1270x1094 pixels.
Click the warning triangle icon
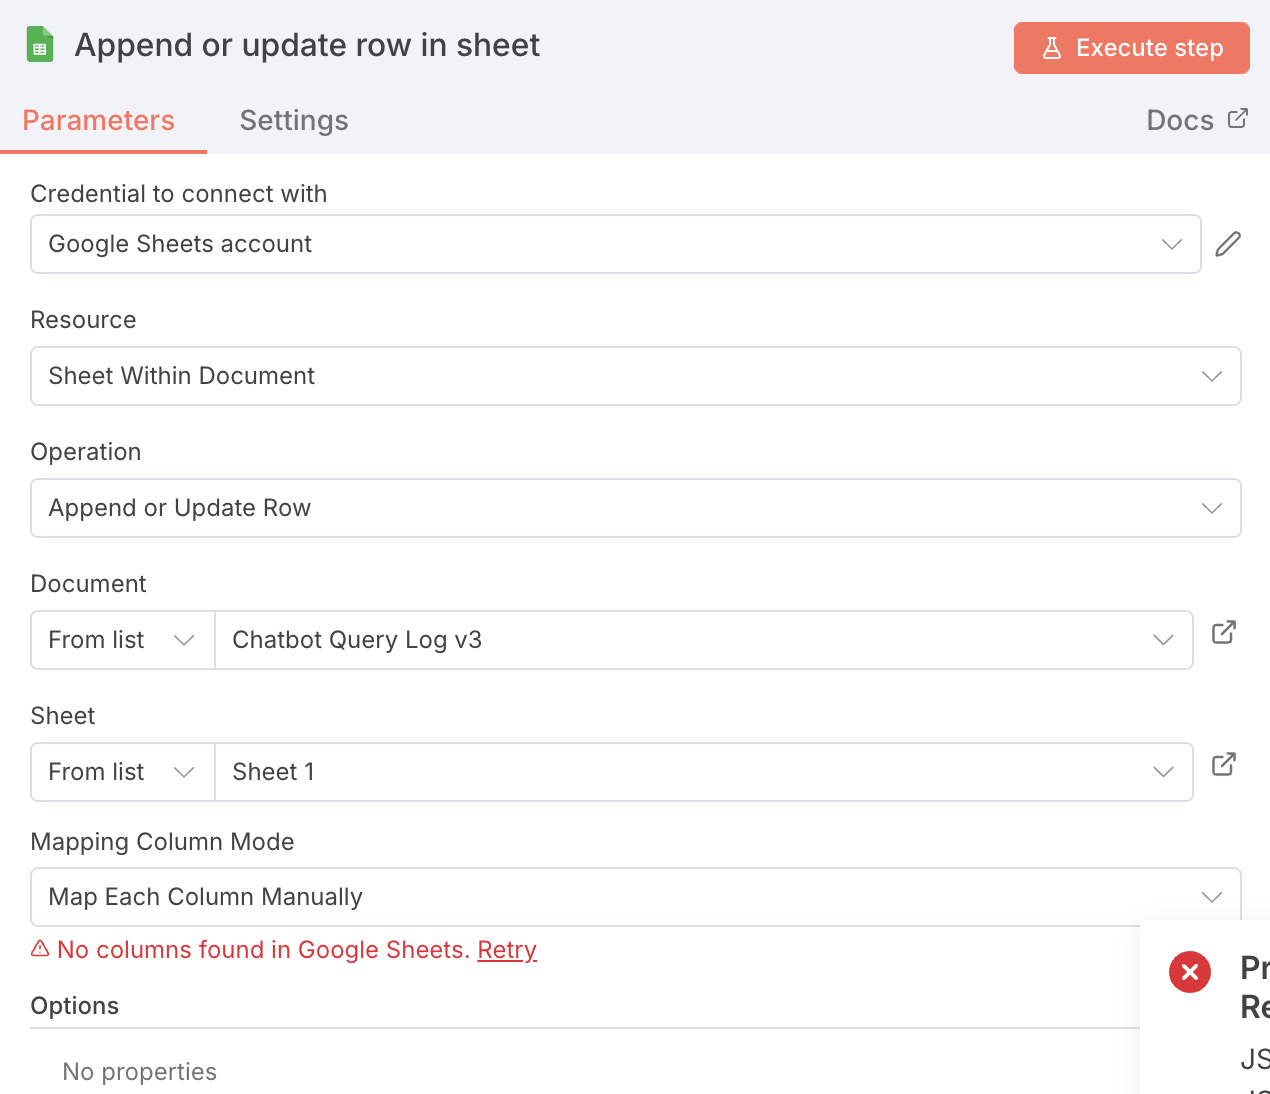[x=40, y=949]
